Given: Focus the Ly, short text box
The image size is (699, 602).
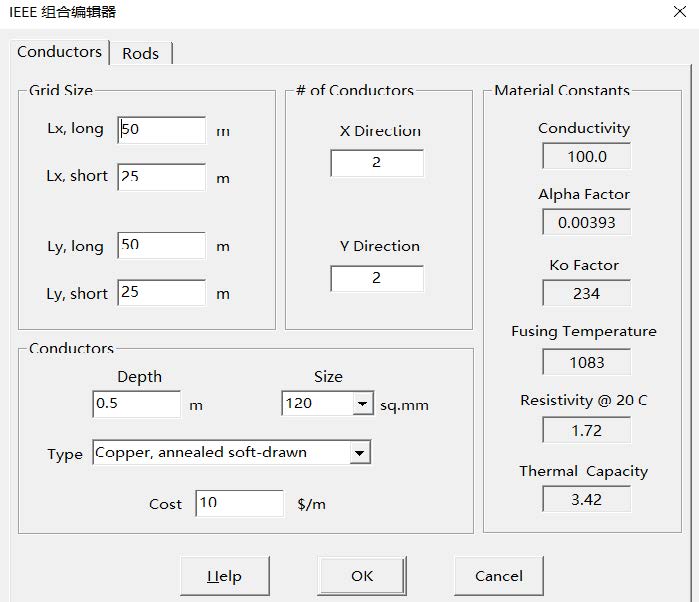Looking at the screenshot, I should [162, 293].
